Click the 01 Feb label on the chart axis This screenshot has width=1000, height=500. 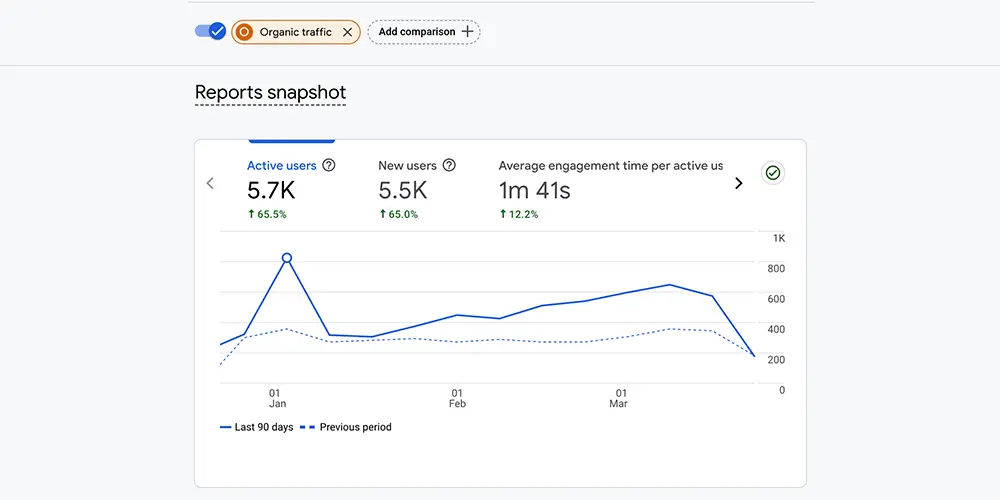click(x=457, y=398)
